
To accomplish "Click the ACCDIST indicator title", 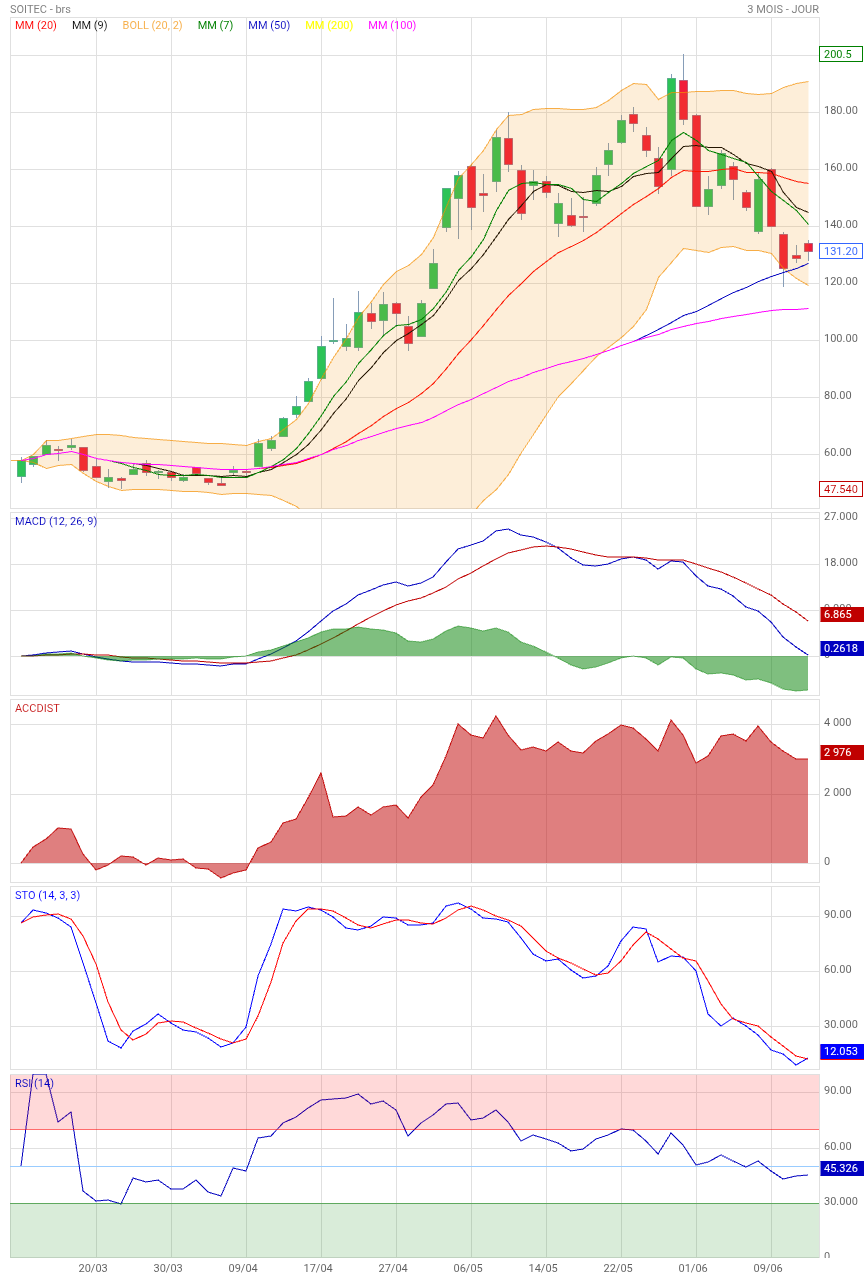I will coord(37,708).
